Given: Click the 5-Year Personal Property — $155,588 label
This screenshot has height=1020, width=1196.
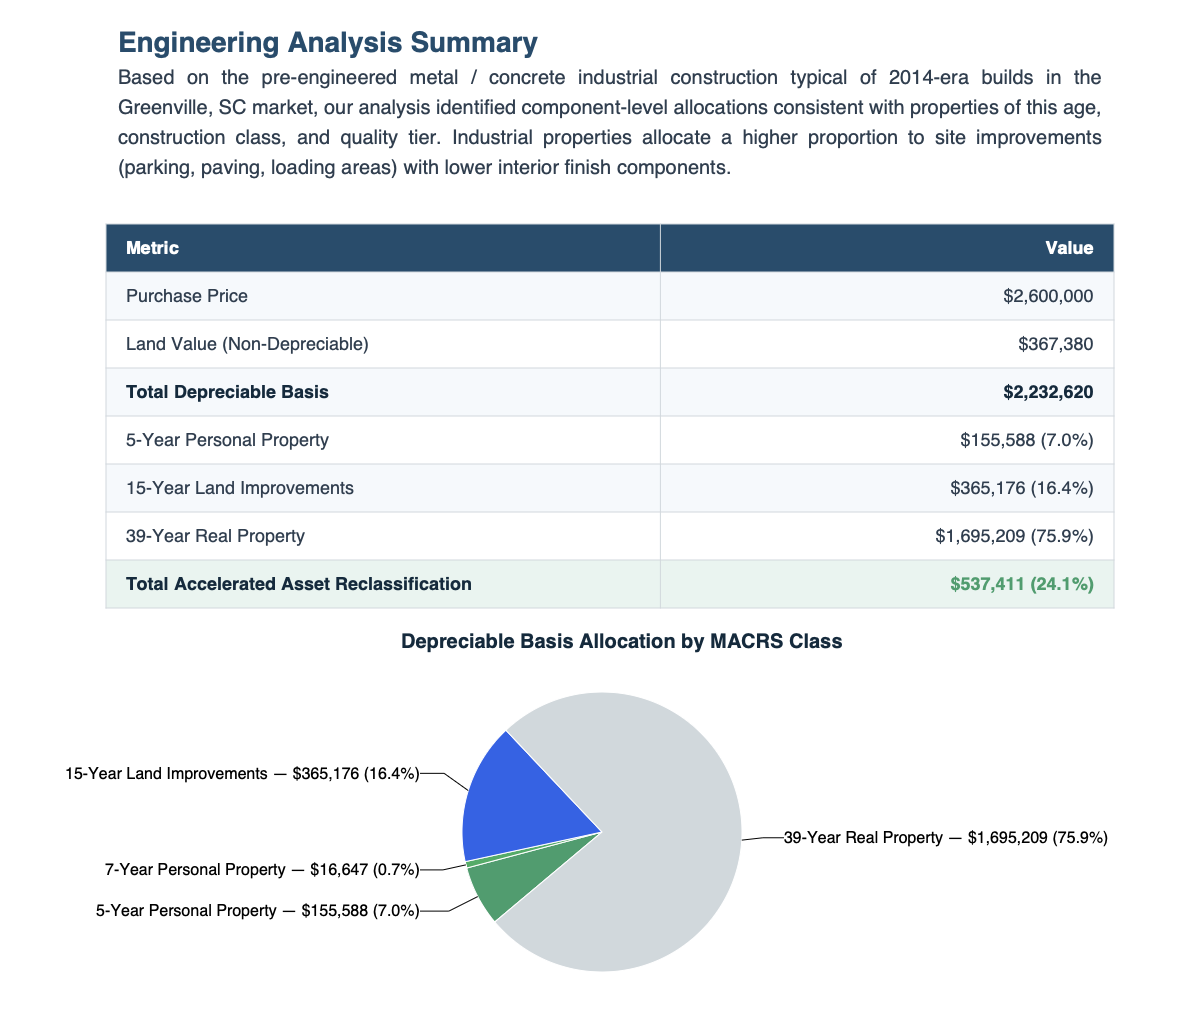Looking at the screenshot, I should pyautogui.click(x=258, y=910).
